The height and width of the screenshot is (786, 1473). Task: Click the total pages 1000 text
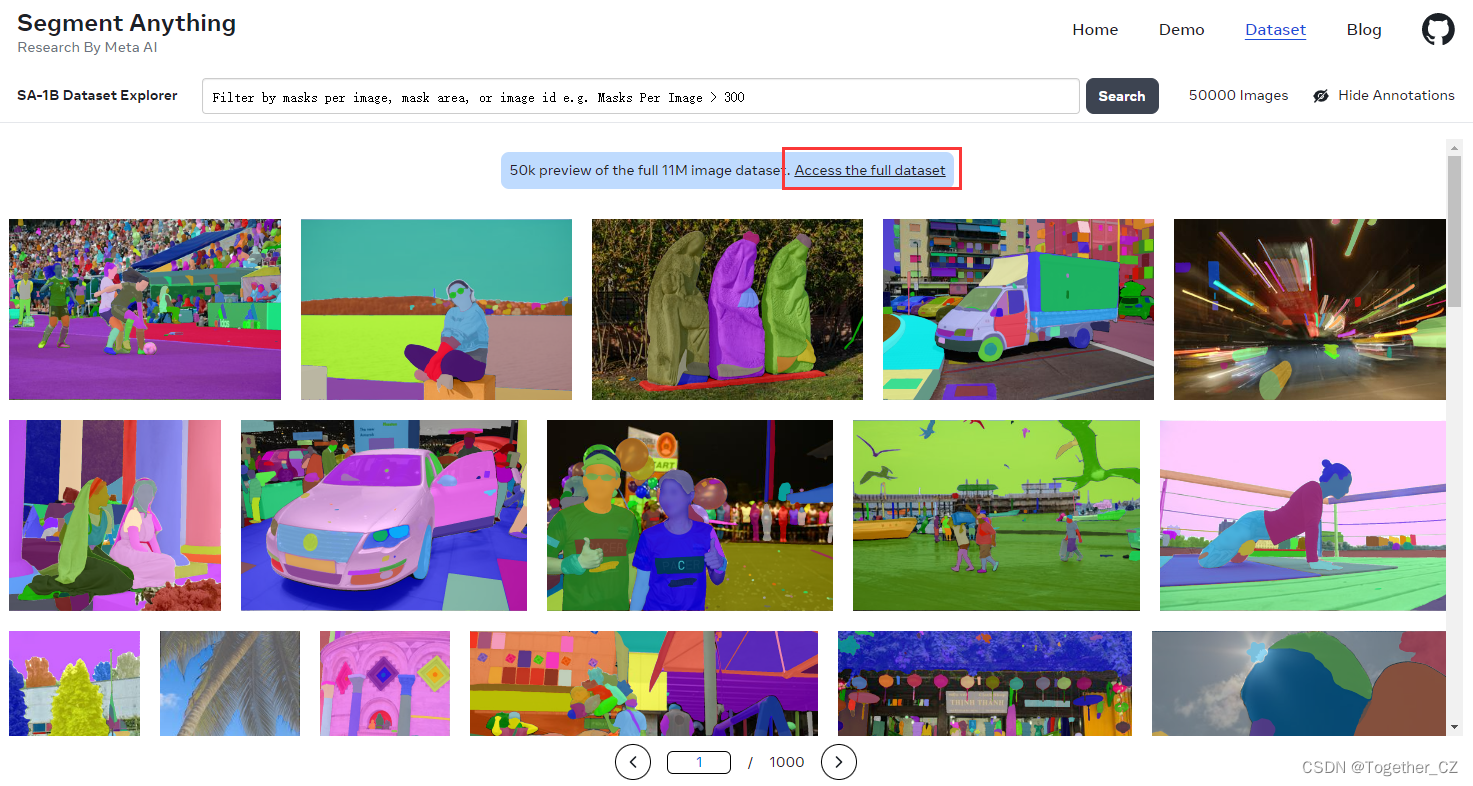787,762
